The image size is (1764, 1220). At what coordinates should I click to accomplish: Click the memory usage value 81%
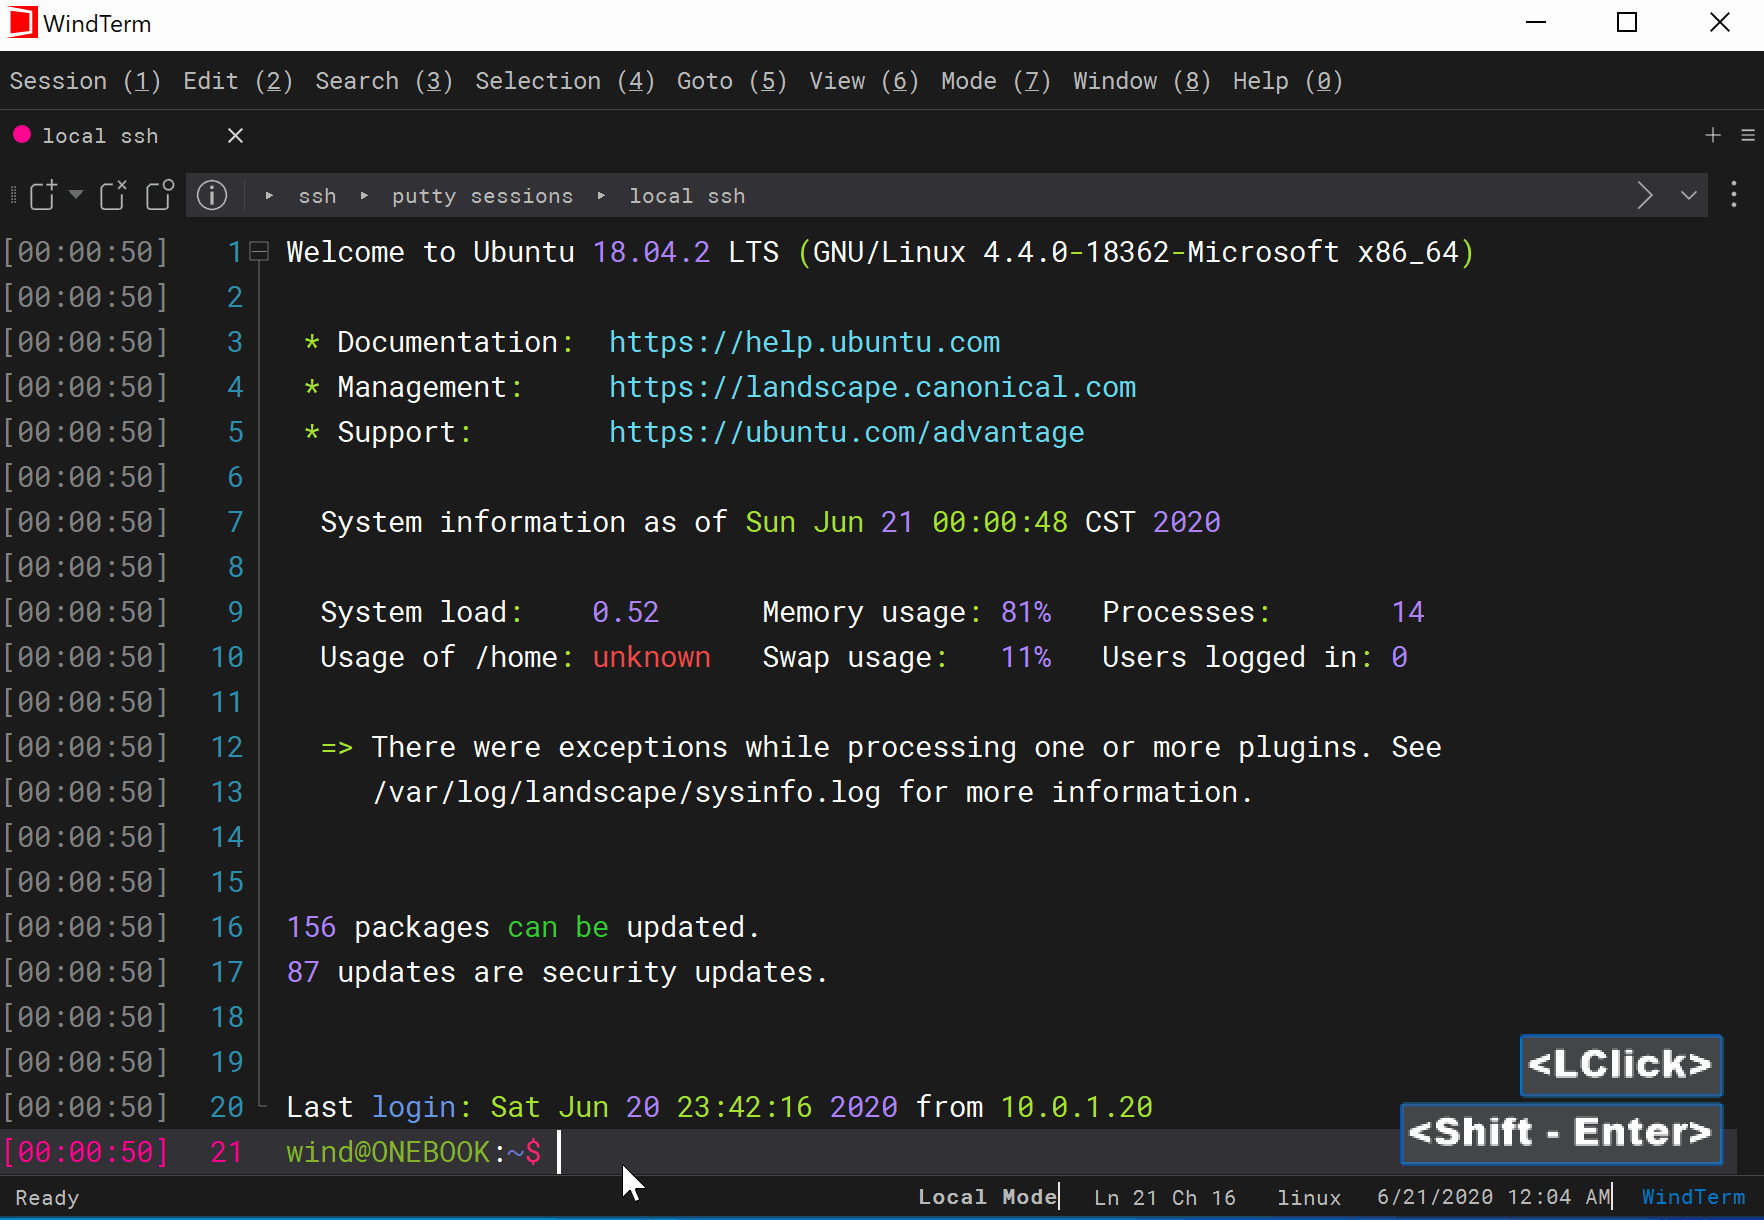(1026, 612)
